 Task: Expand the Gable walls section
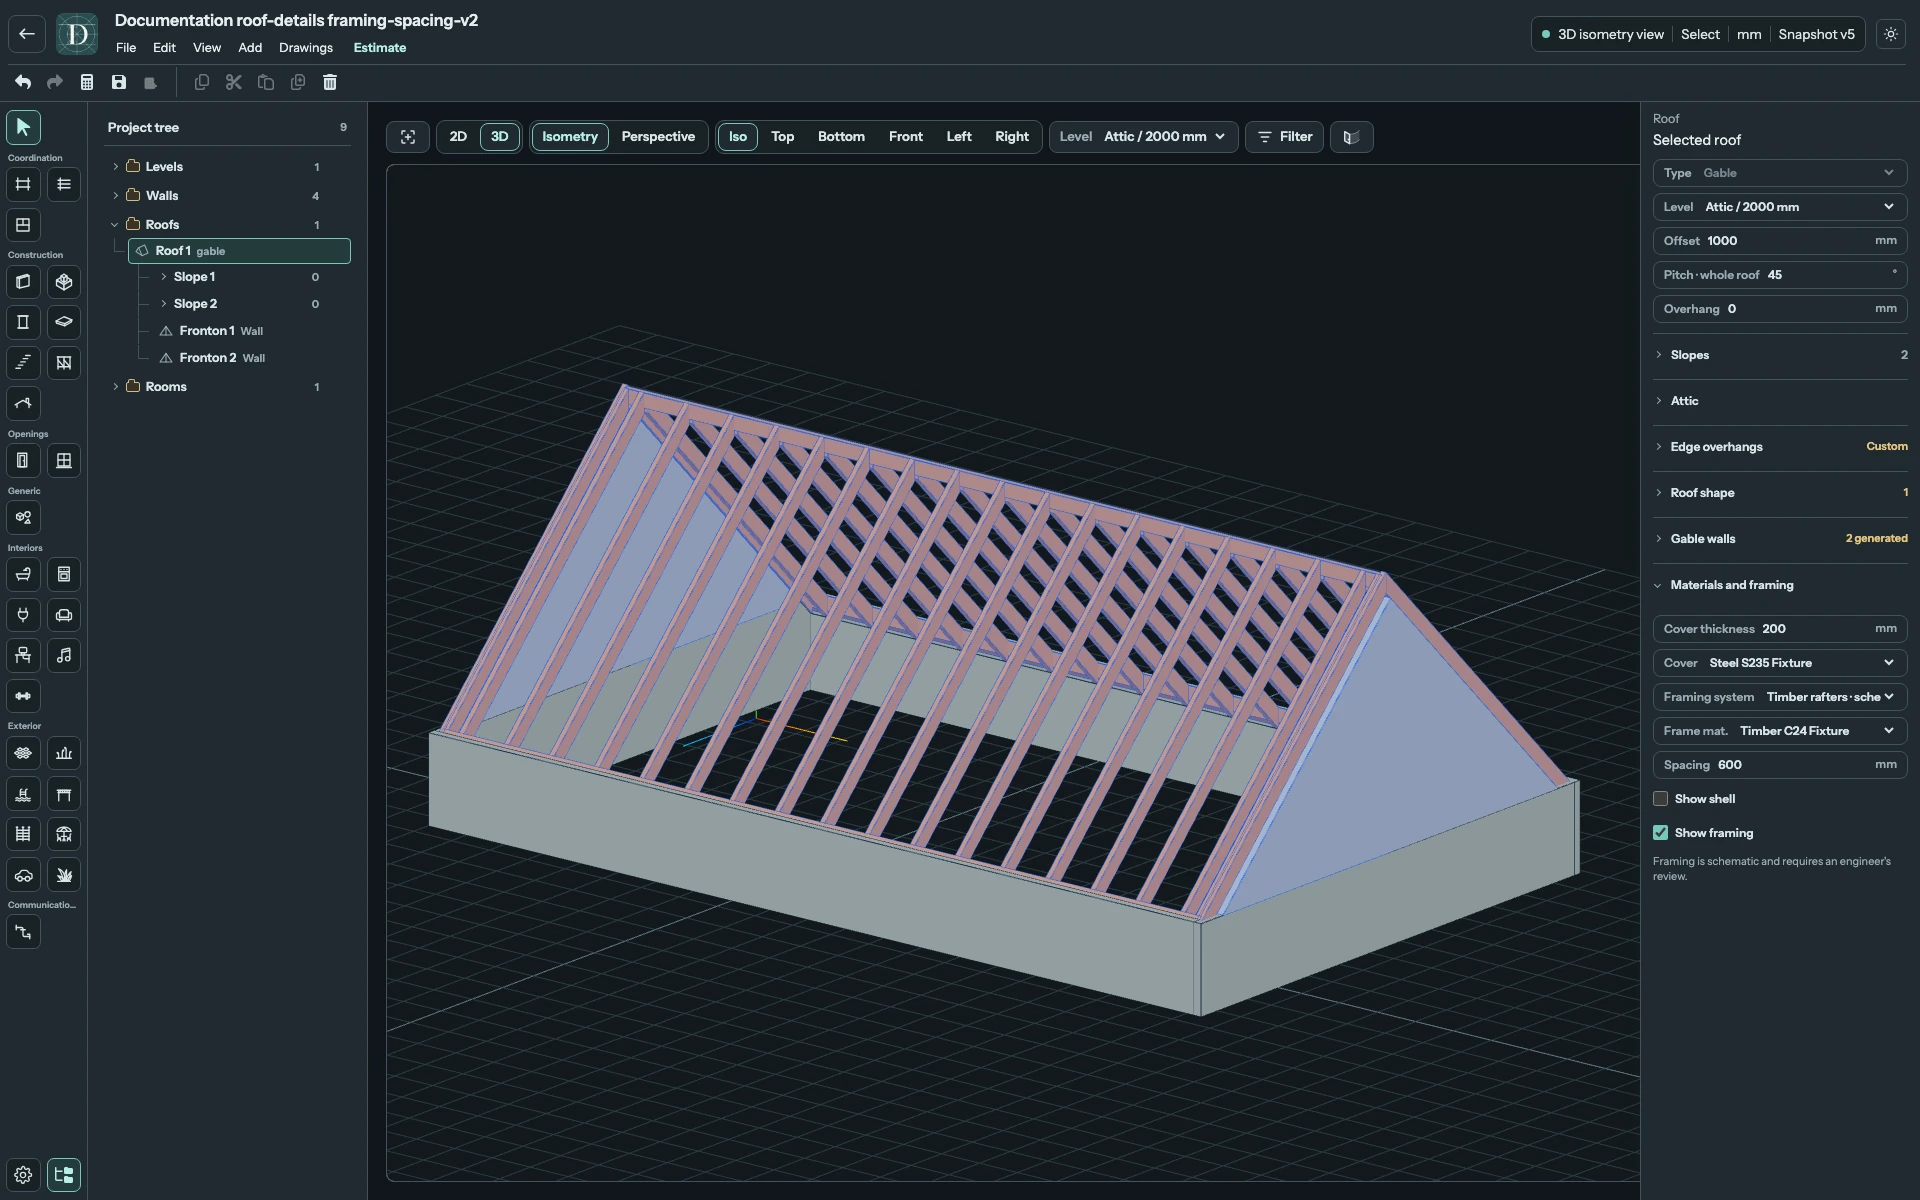point(1780,539)
